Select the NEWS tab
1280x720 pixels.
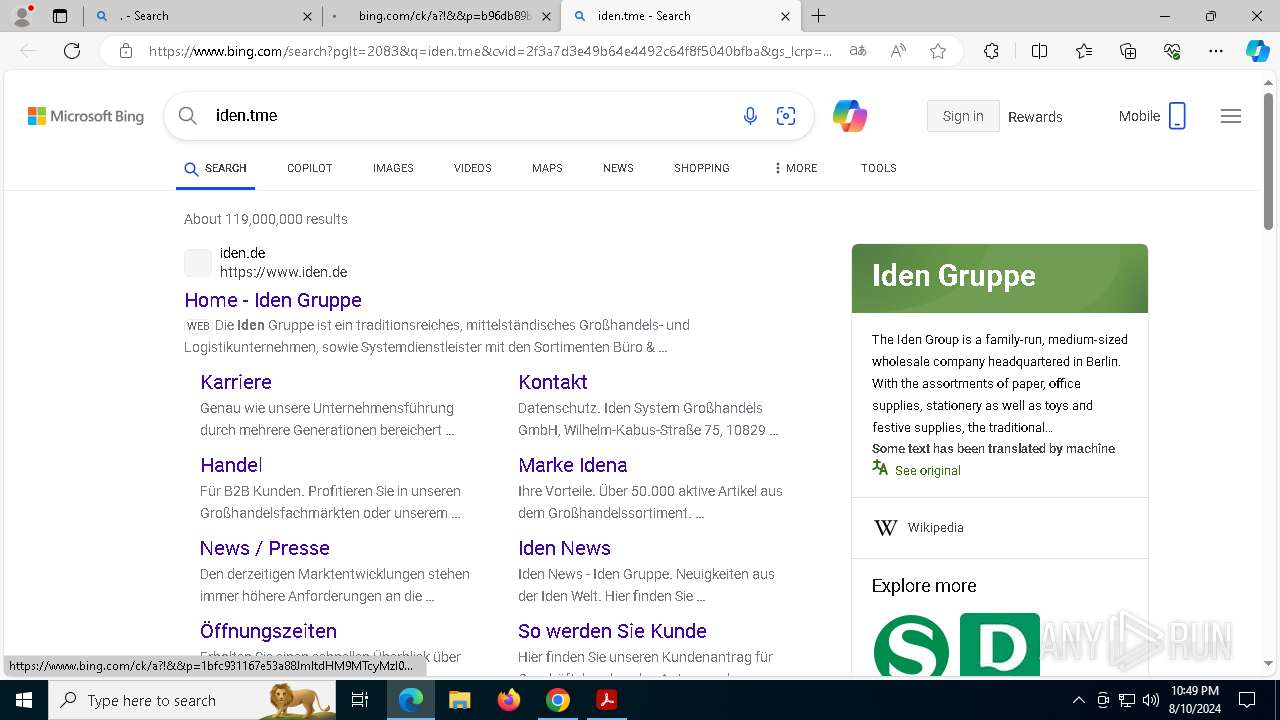[618, 168]
